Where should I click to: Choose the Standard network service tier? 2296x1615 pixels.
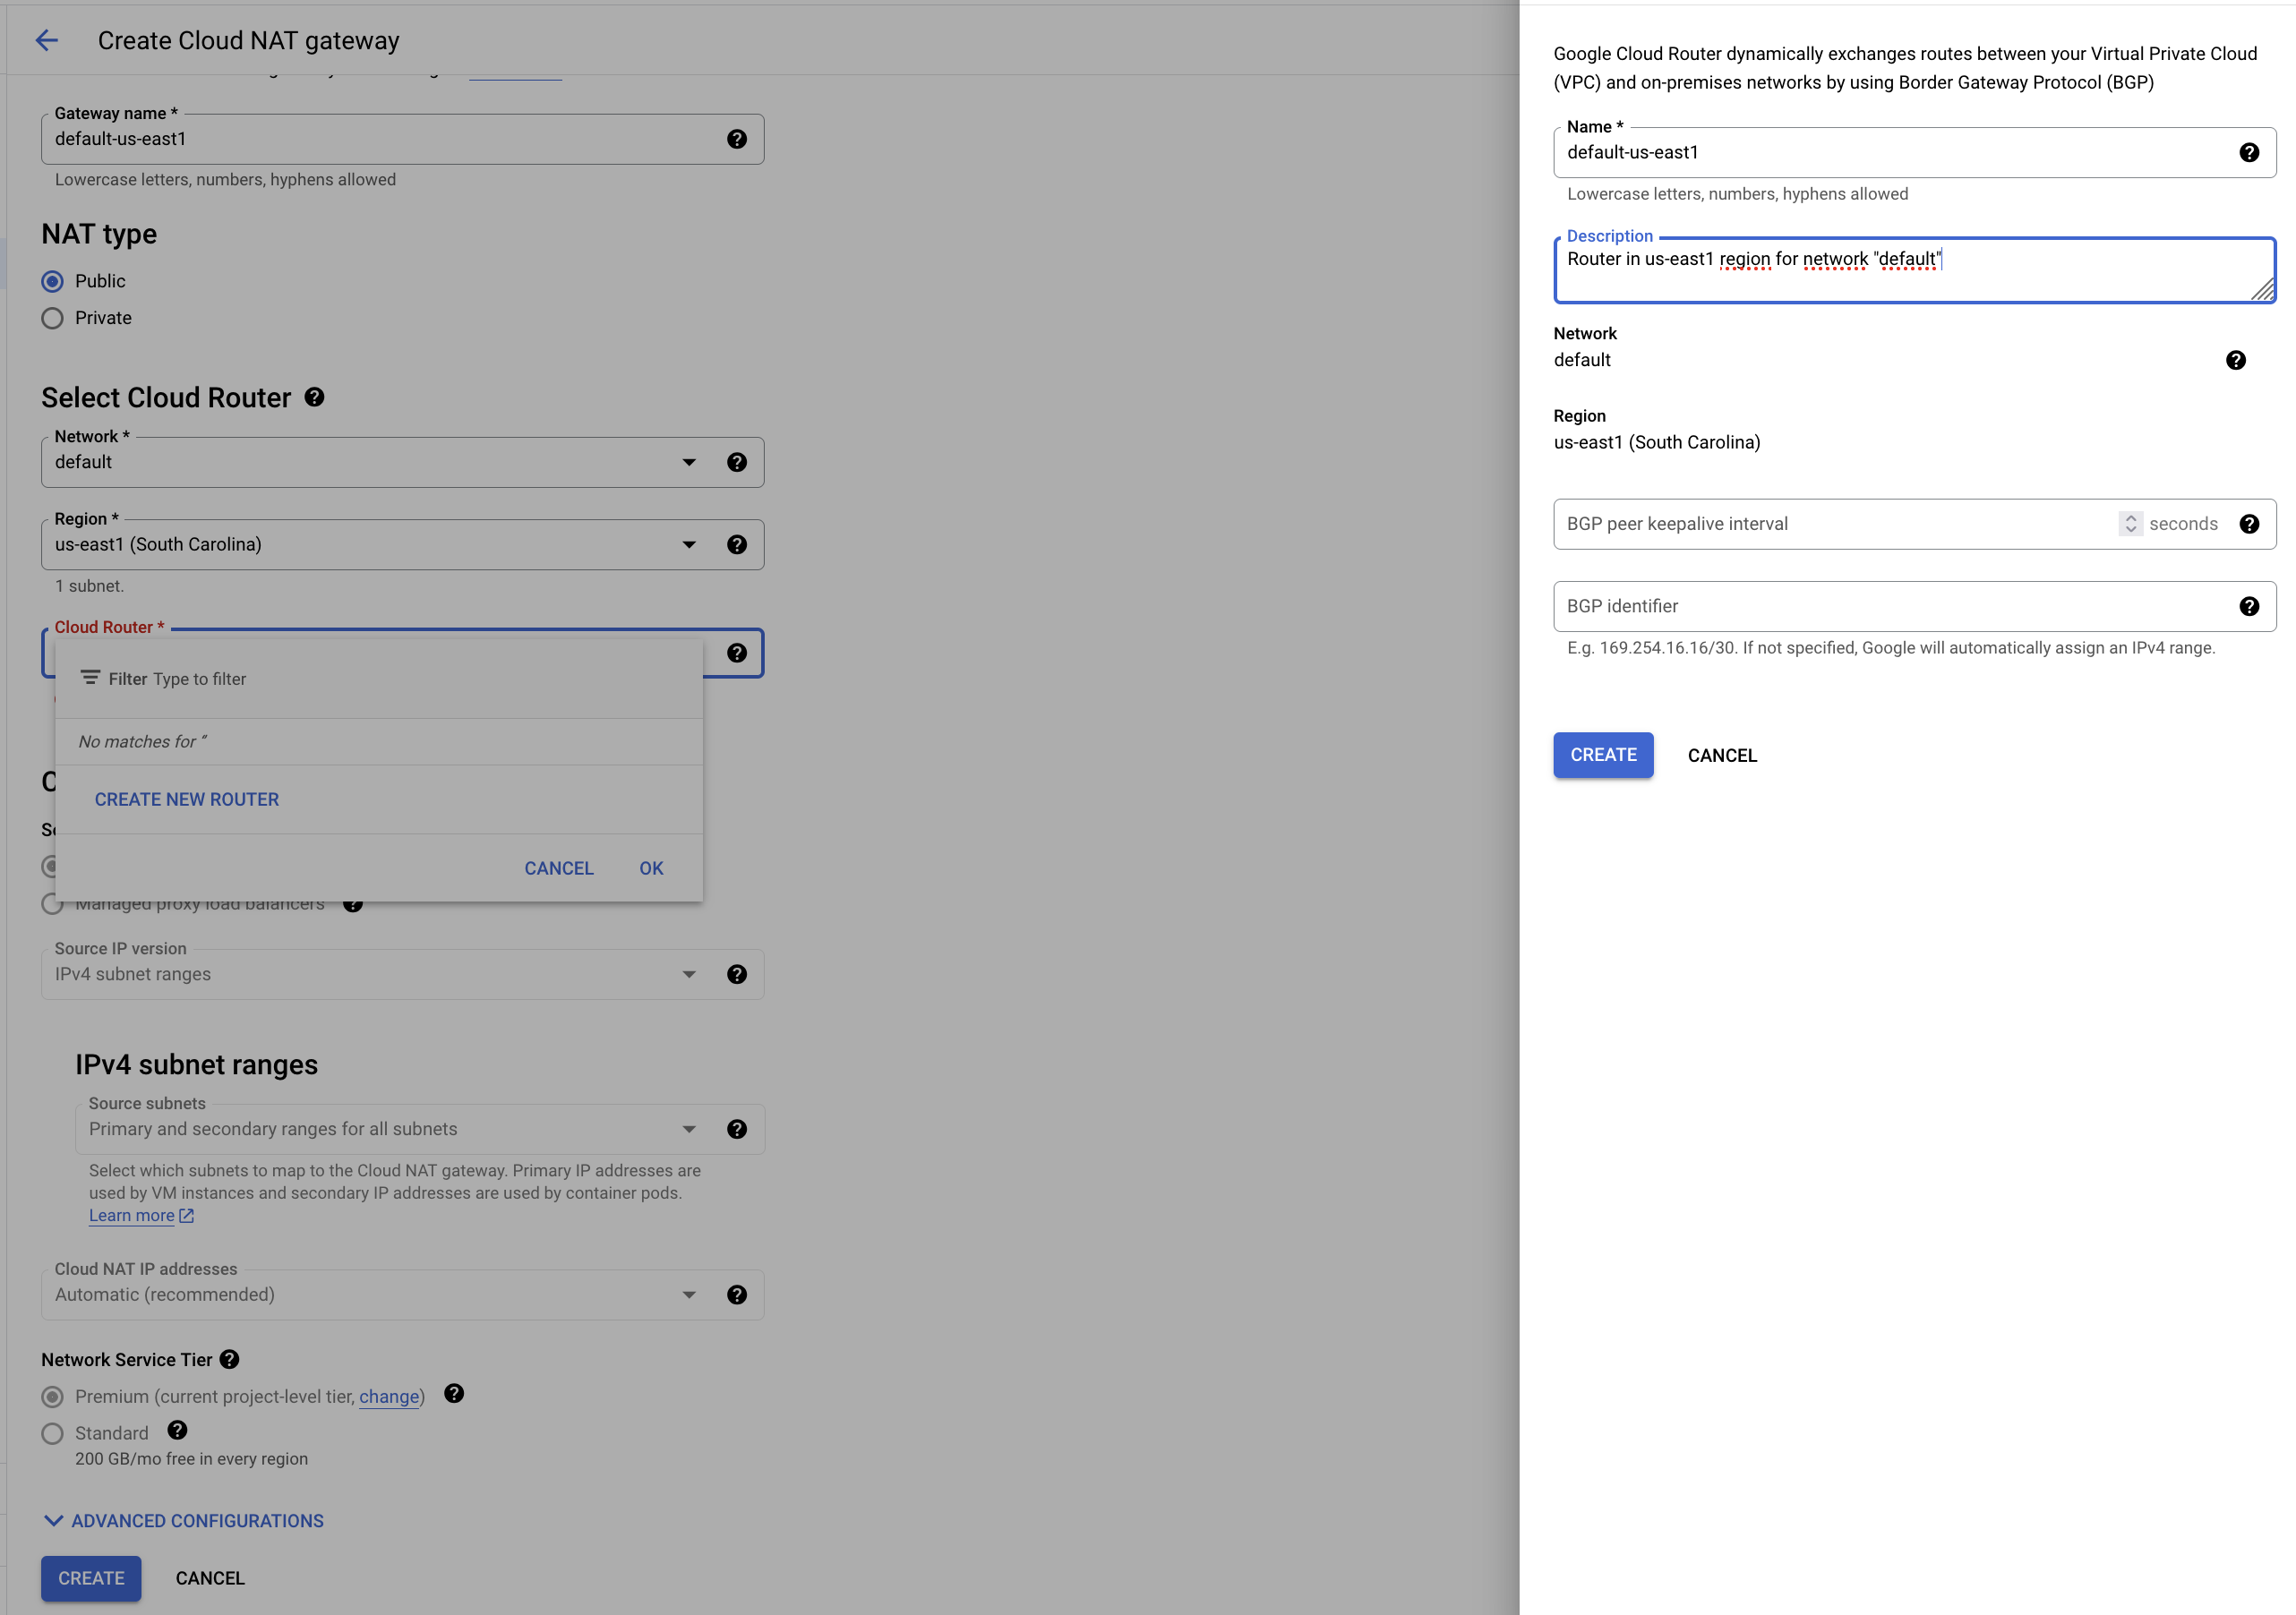point(52,1433)
